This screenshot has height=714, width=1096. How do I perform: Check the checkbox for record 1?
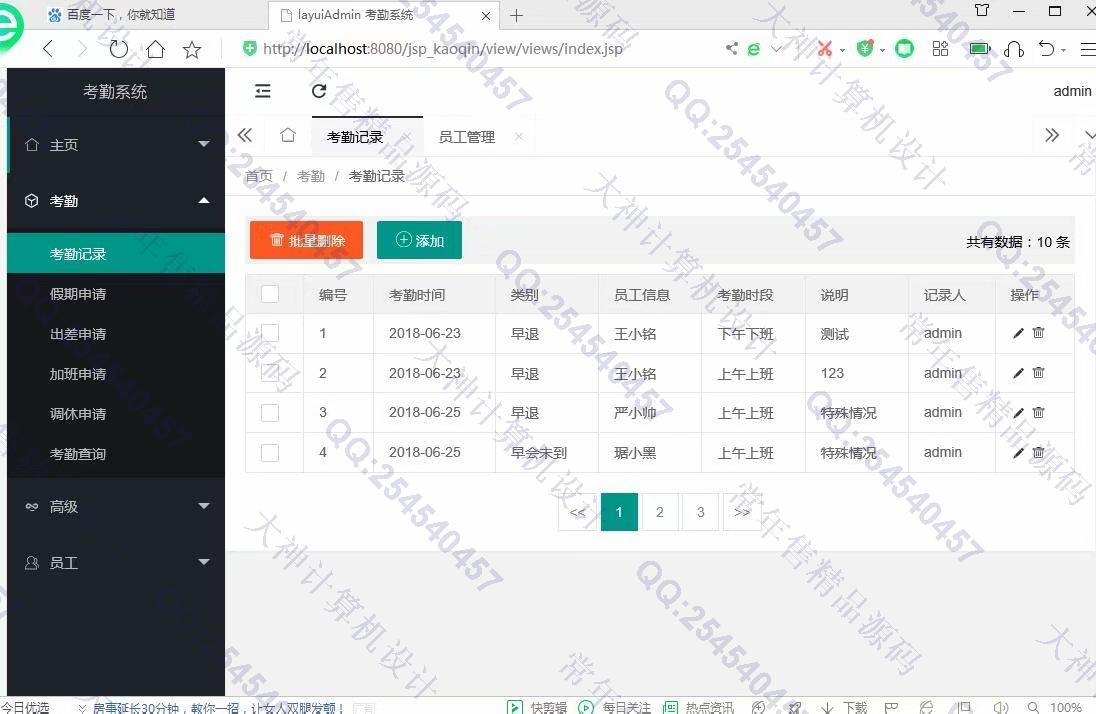[x=270, y=333]
